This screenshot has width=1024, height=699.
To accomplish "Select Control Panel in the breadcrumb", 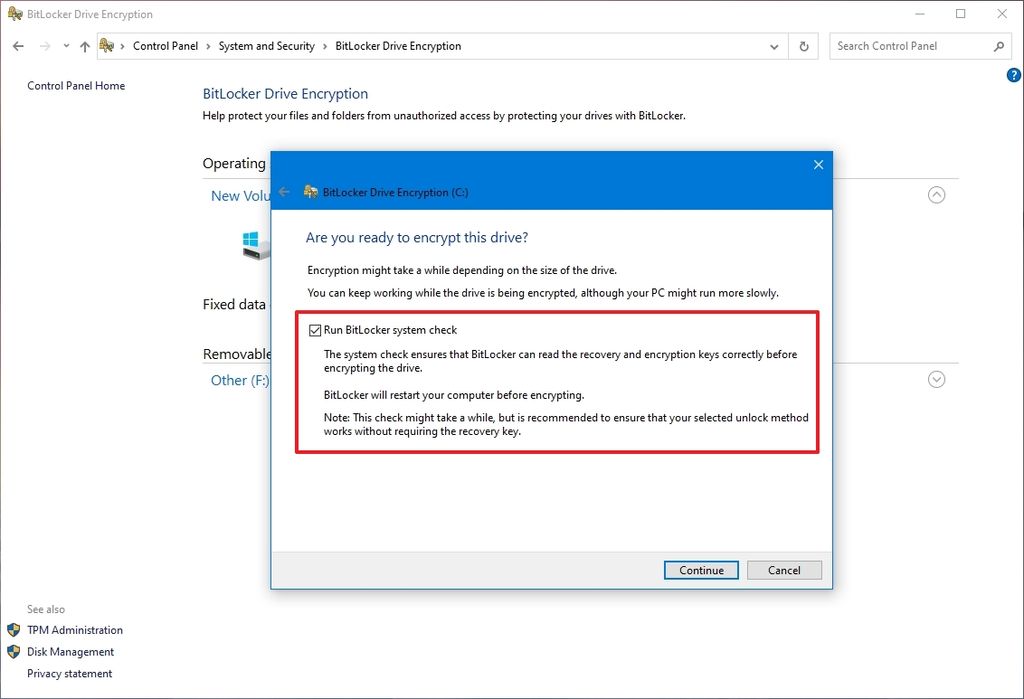I will (166, 46).
